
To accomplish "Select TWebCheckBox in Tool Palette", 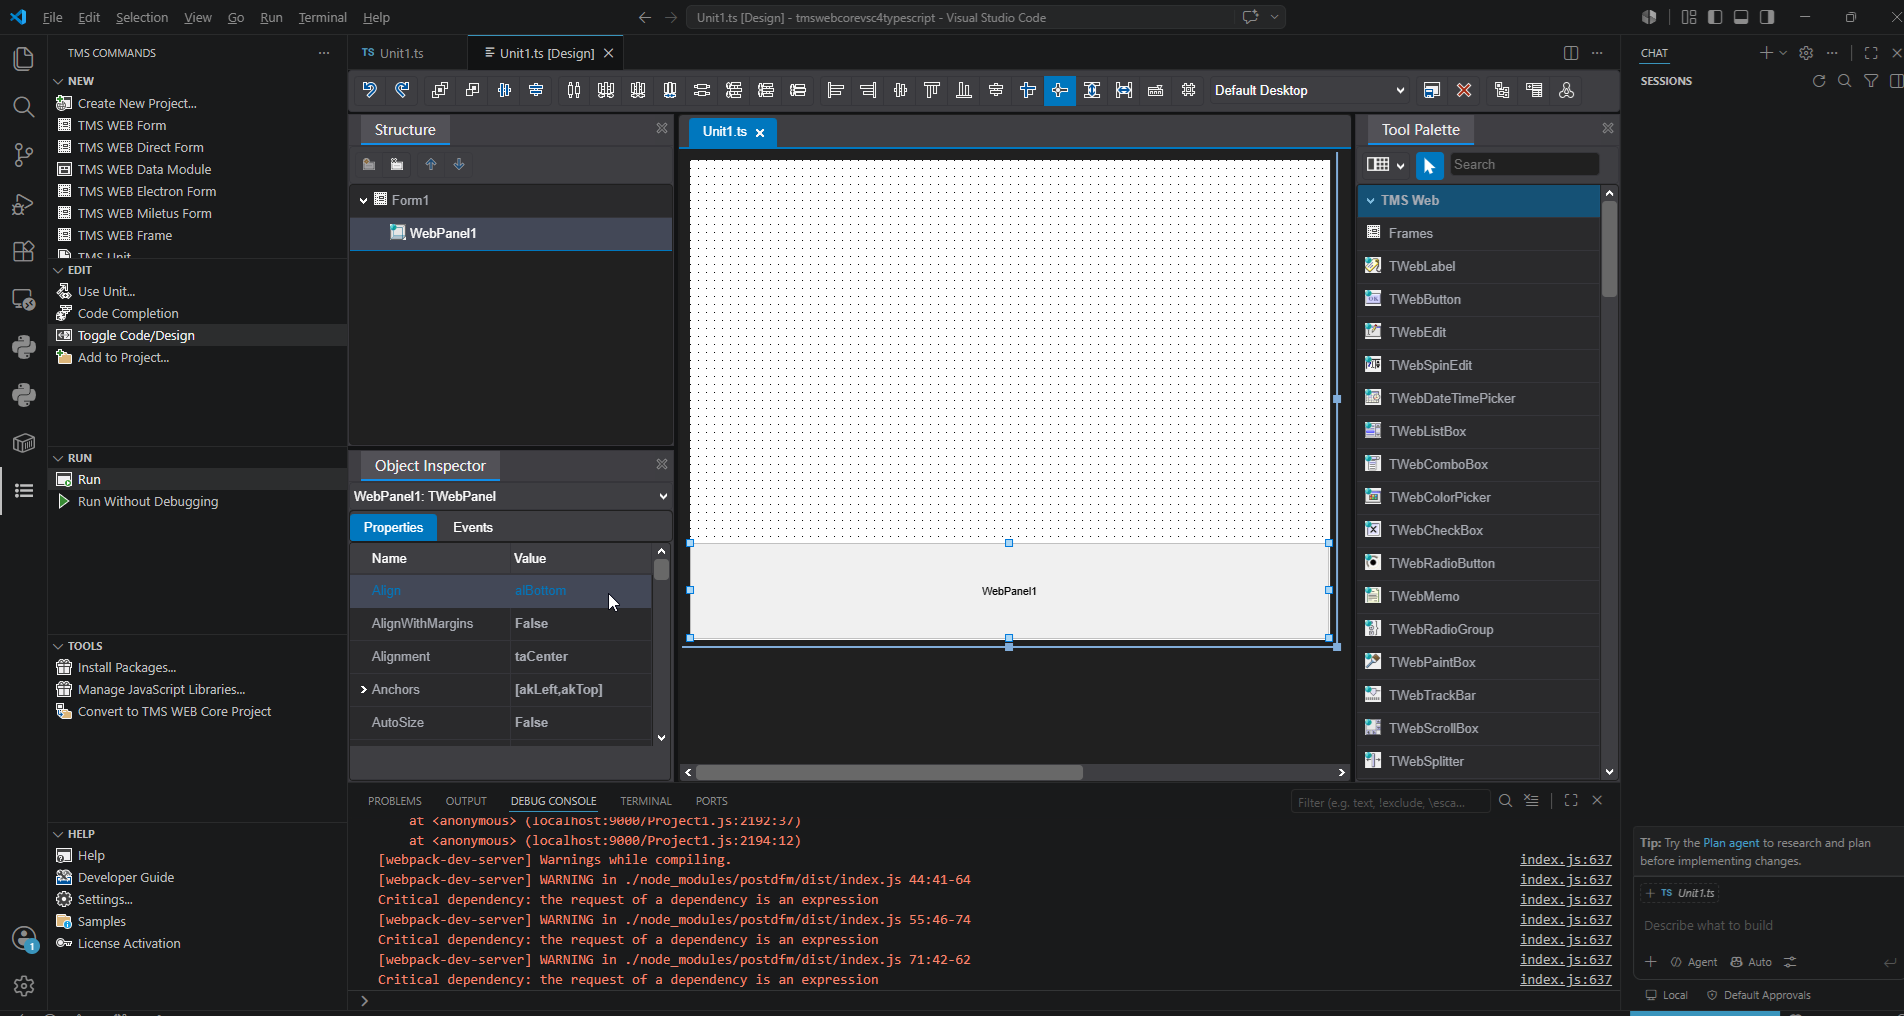I will tap(1478, 530).
